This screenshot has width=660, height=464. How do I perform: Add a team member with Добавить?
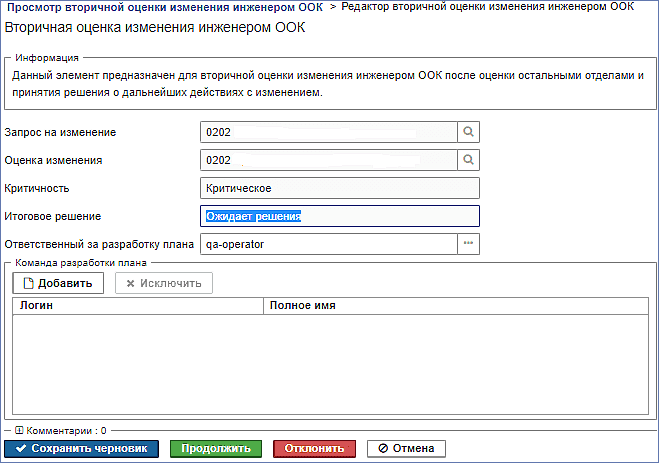[58, 283]
